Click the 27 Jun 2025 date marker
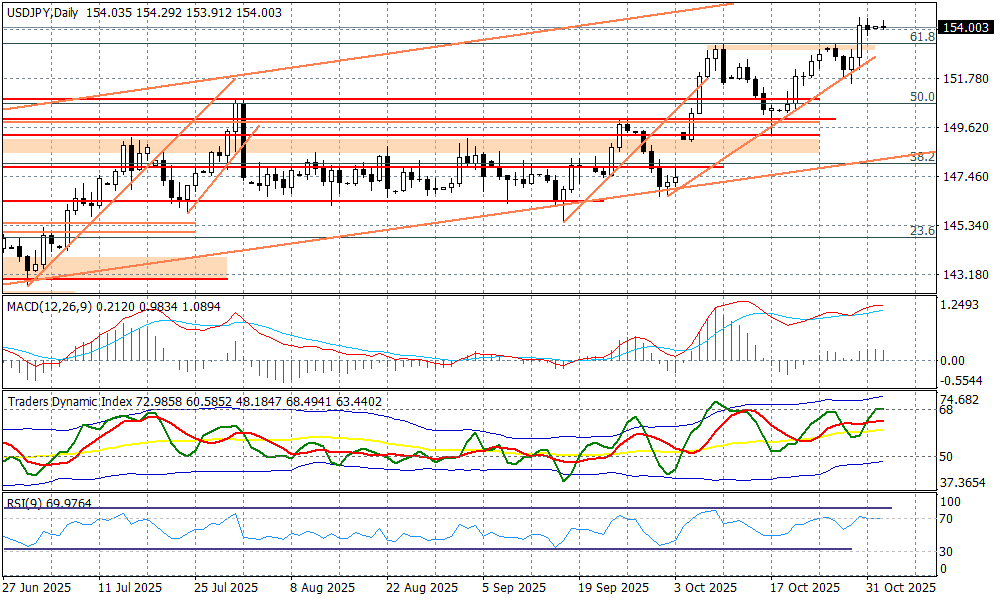 pos(37,587)
